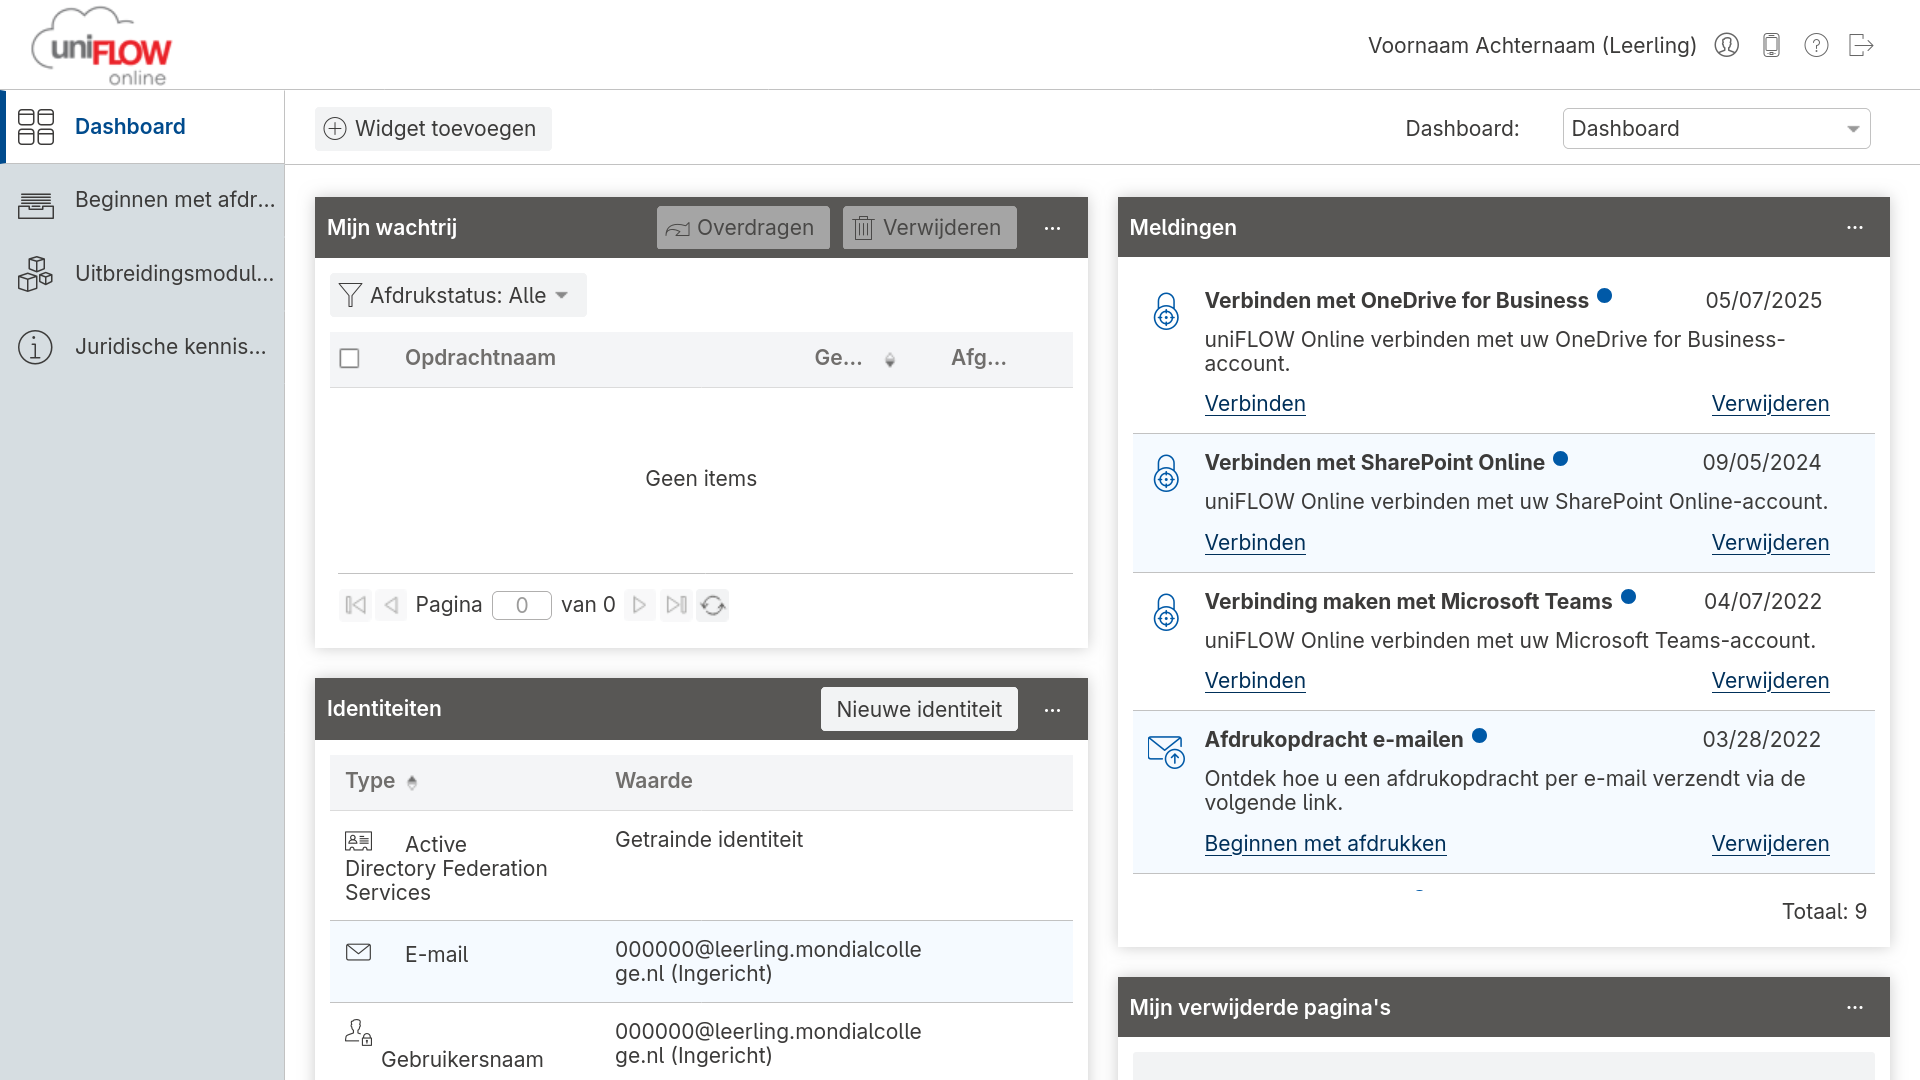1920x1080 pixels.
Task: Toggle sorting on the Type column header
Action: coord(380,781)
